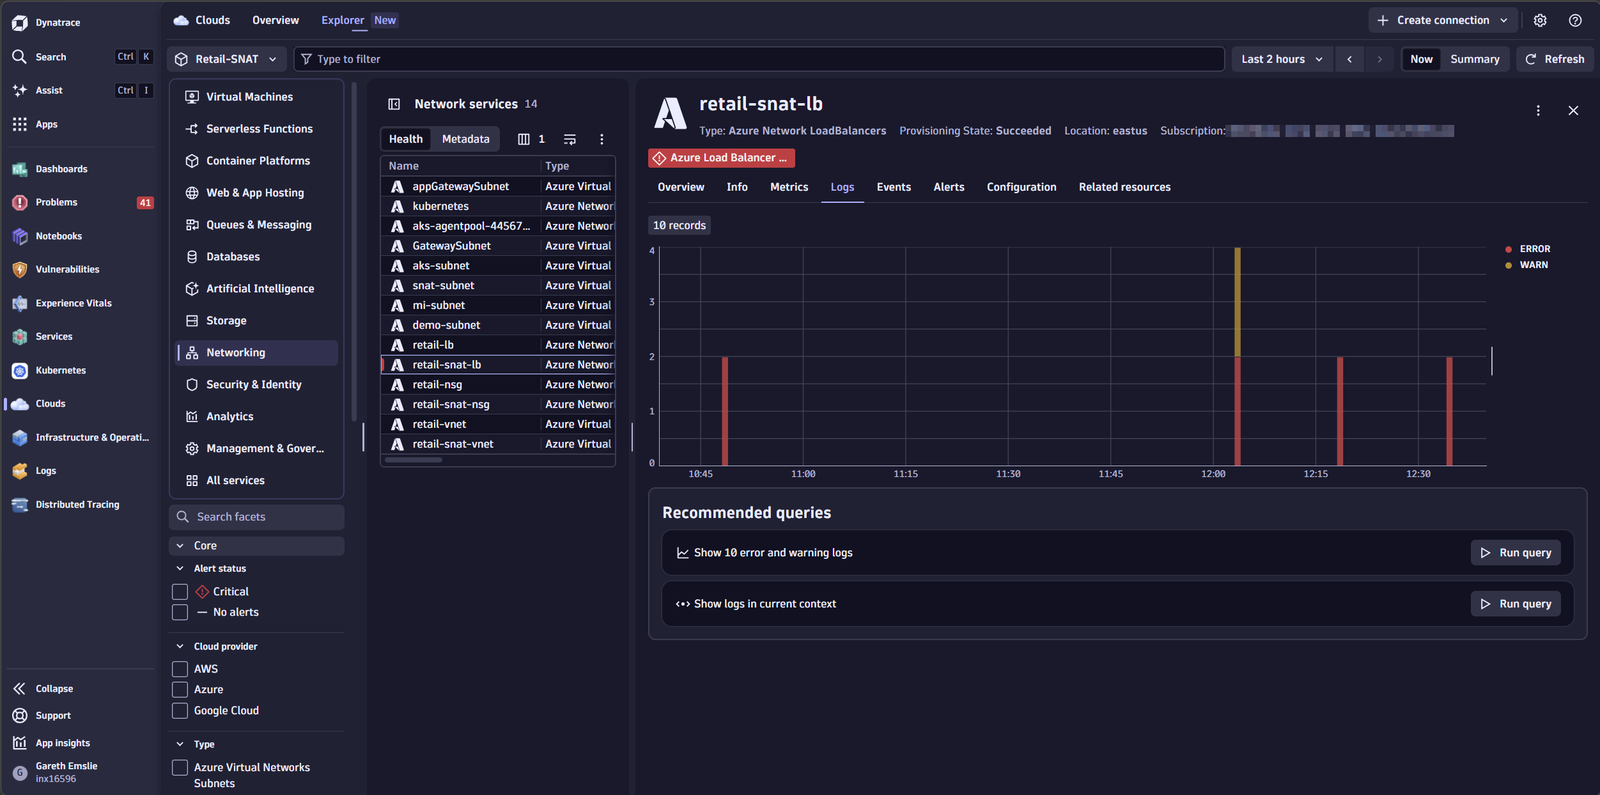
Task: Run query for error and warning logs
Action: pos(1515,553)
